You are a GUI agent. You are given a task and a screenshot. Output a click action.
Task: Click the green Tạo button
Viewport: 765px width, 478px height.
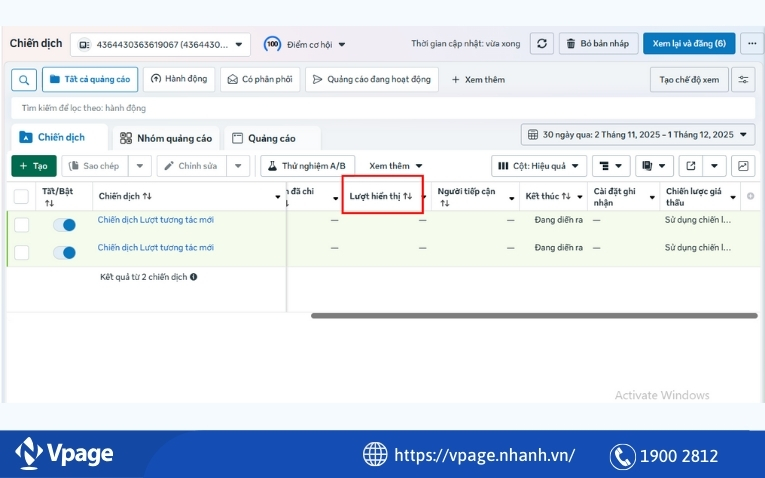click(33, 166)
